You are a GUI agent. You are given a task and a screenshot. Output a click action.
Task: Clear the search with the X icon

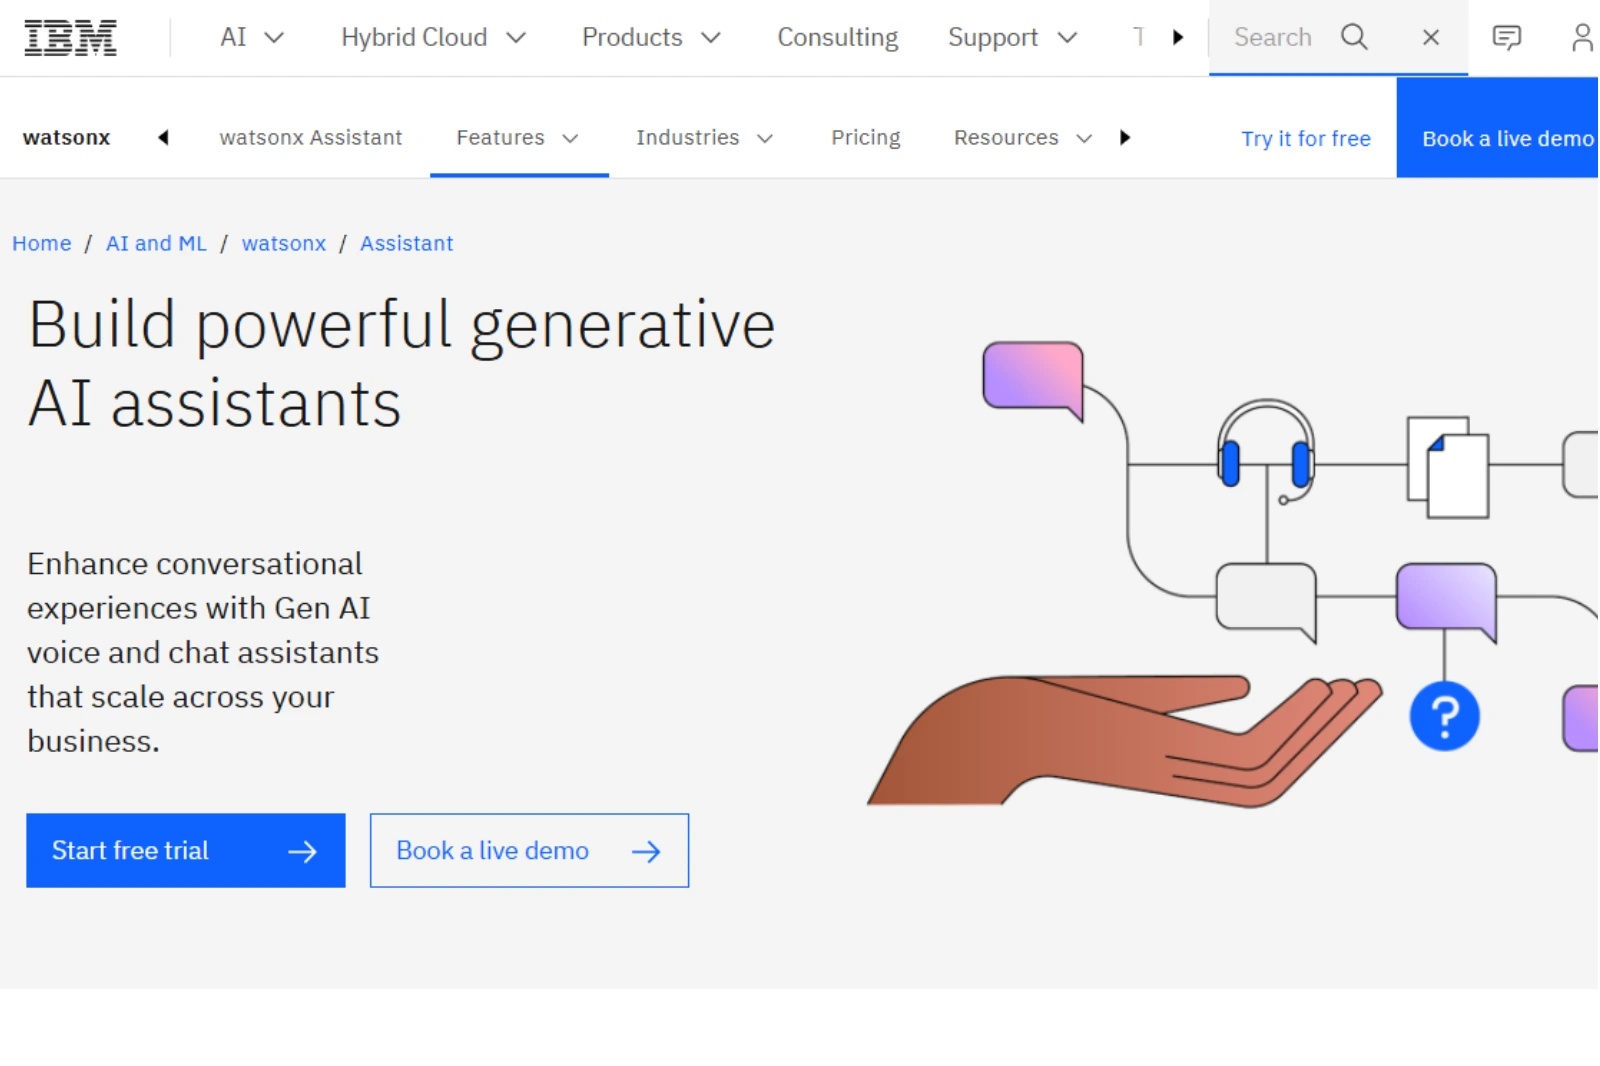pos(1430,37)
